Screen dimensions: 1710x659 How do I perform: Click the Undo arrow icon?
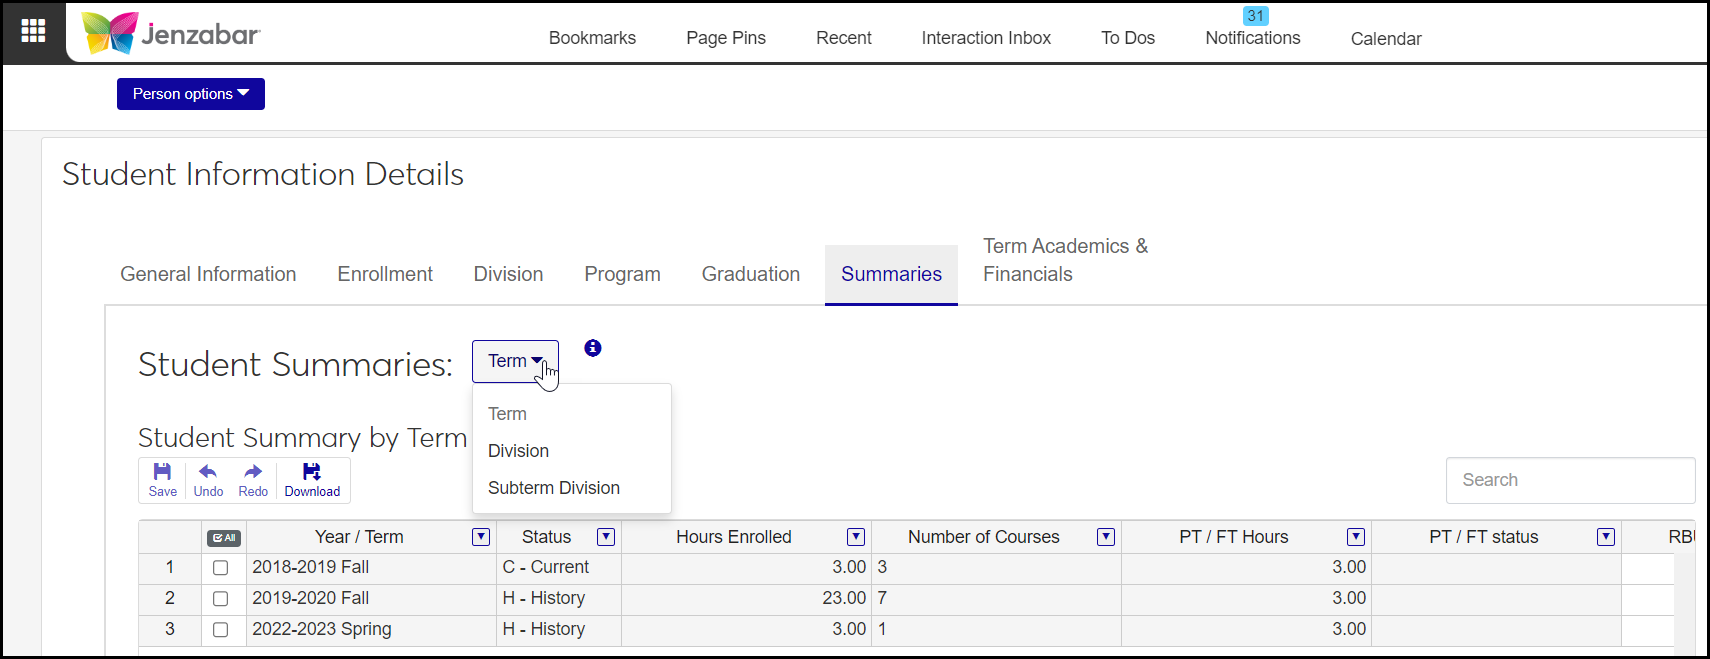[208, 480]
